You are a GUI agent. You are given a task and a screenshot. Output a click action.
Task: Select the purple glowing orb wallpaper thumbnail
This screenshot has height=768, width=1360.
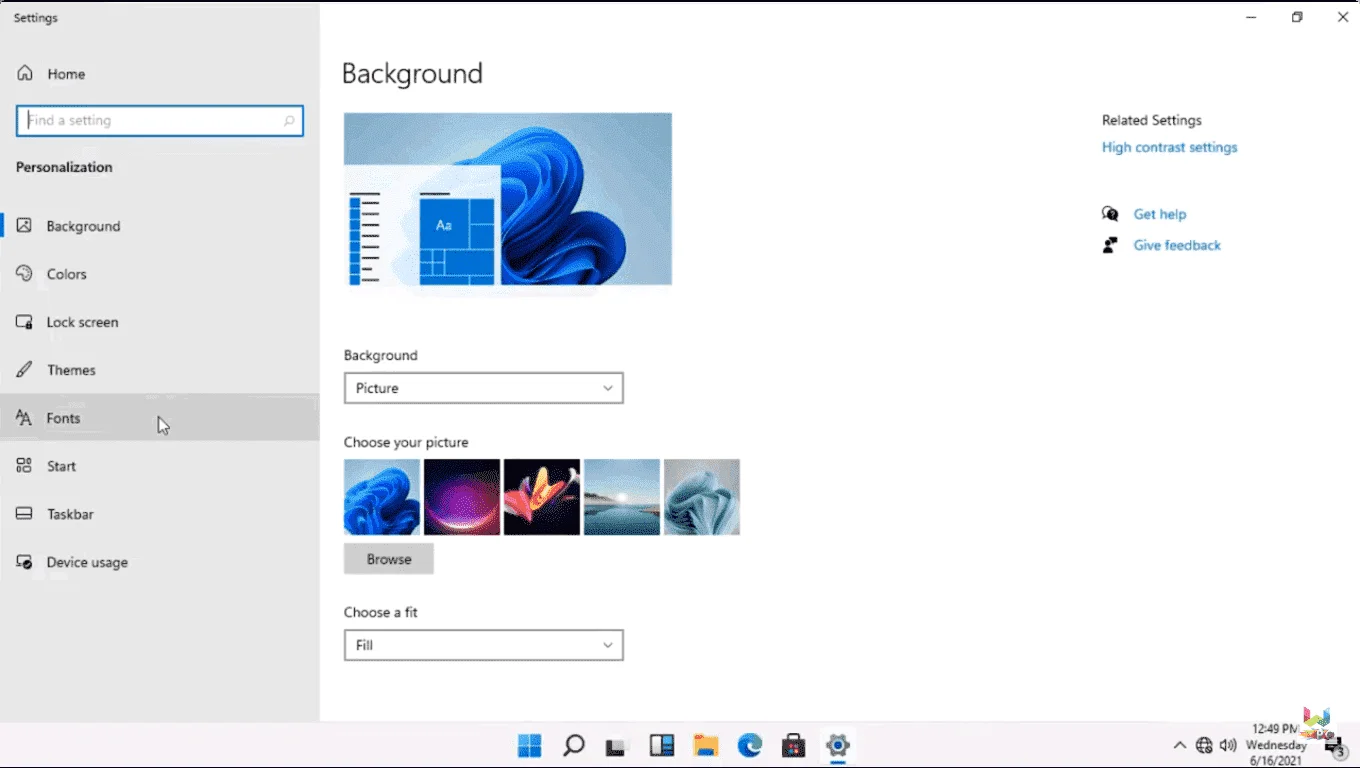462,497
